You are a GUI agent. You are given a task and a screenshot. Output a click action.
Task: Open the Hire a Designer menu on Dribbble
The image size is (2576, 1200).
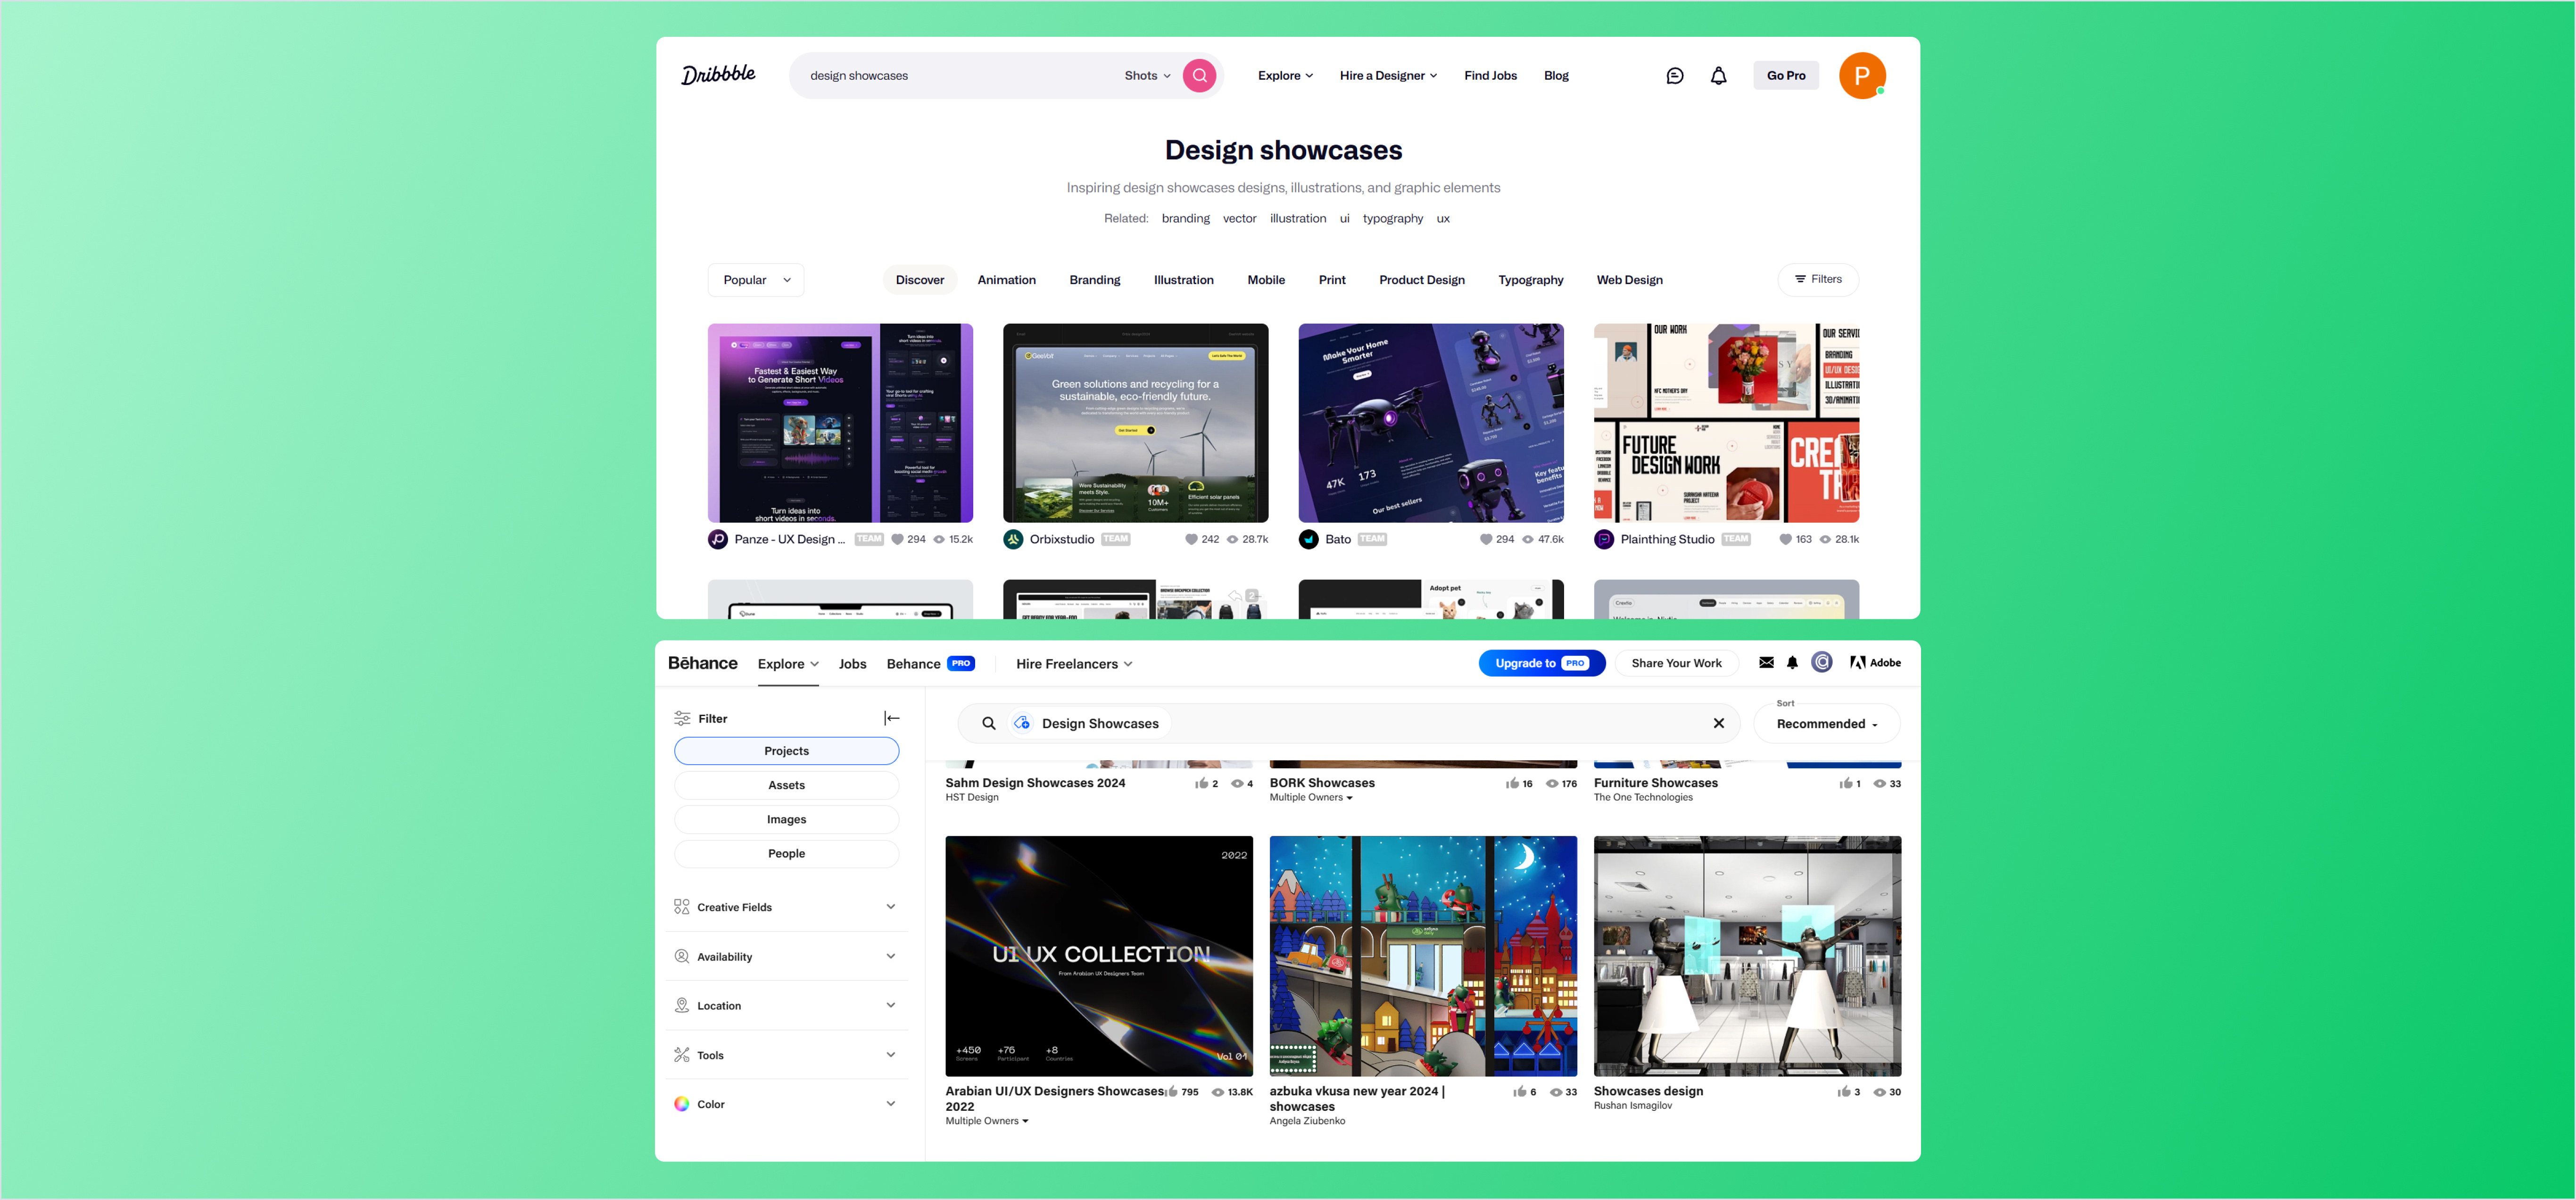(1388, 75)
